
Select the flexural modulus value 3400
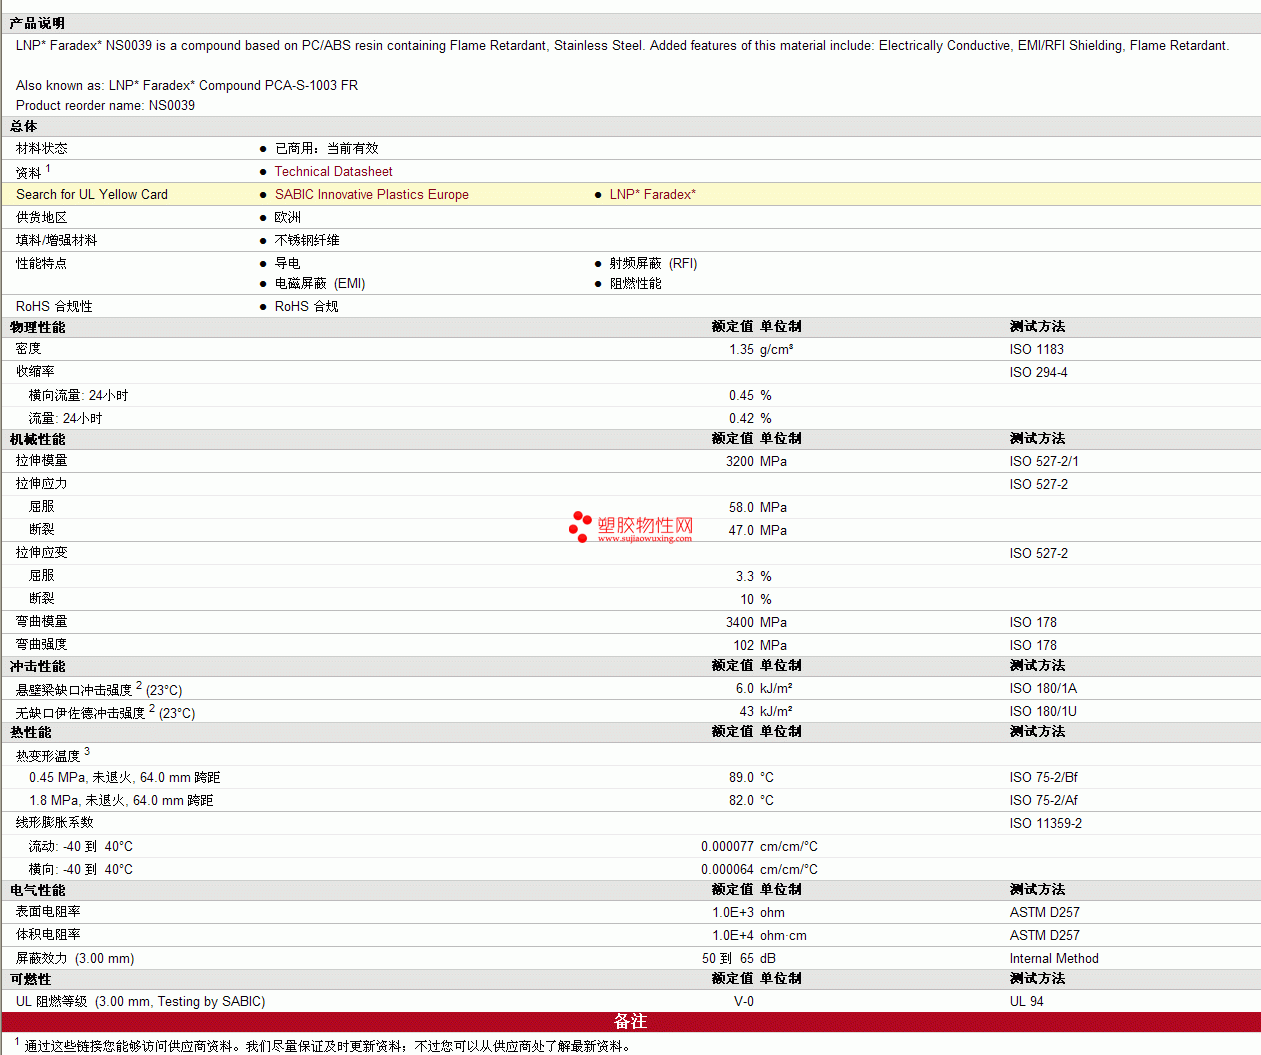(740, 623)
